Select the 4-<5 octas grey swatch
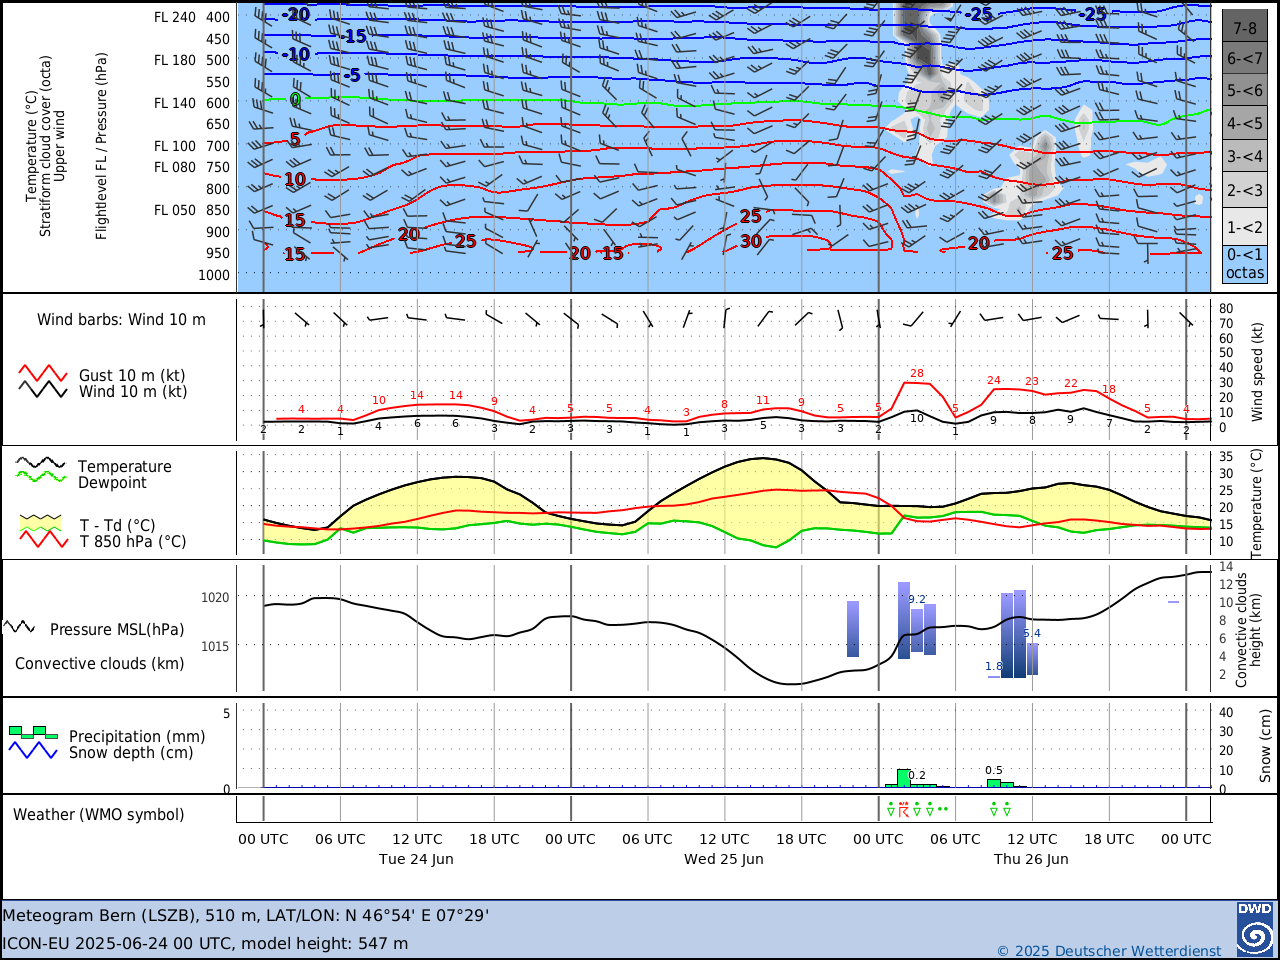The image size is (1280, 960). [x=1245, y=124]
